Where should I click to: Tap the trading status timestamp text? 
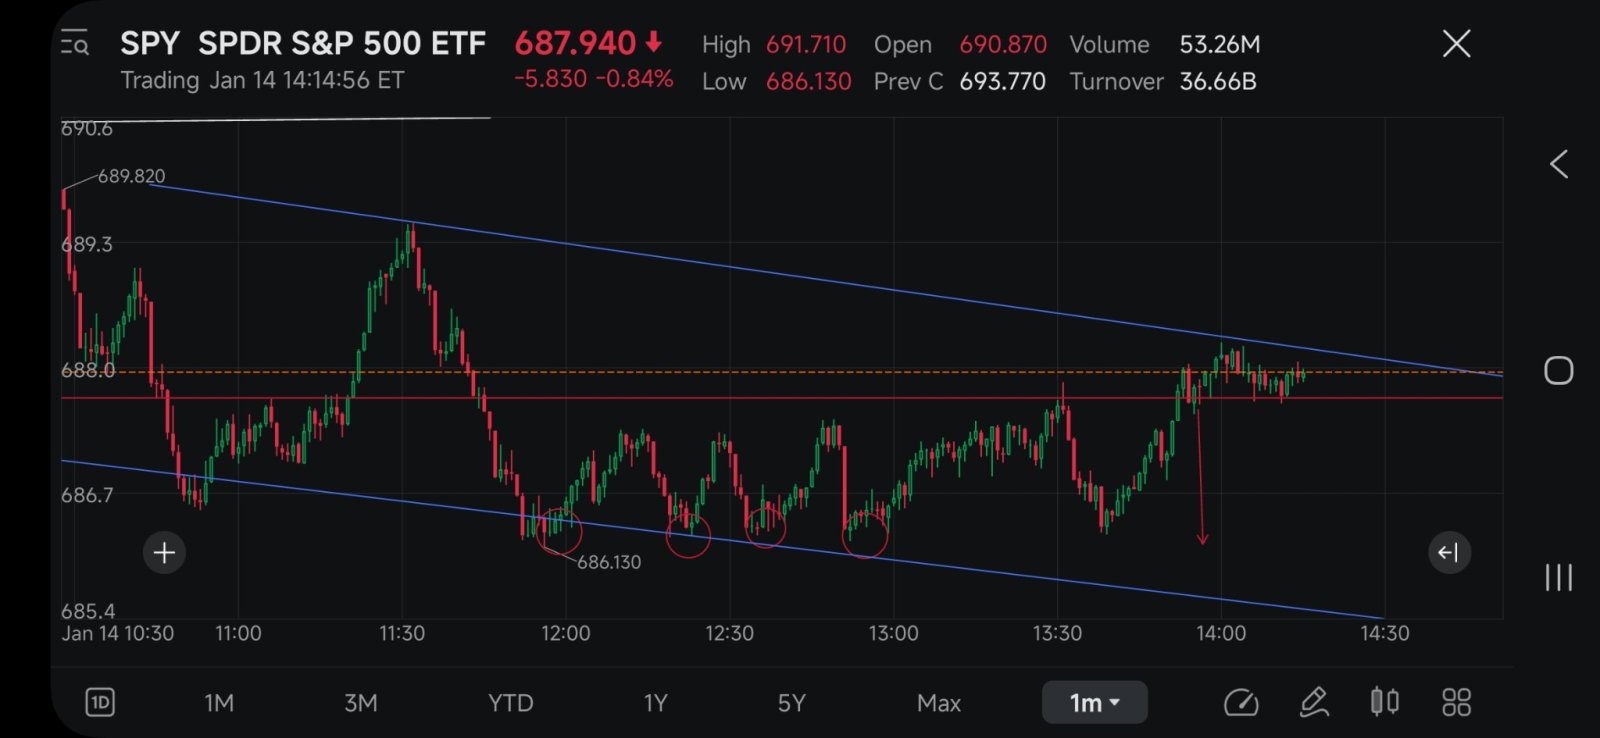(x=263, y=80)
